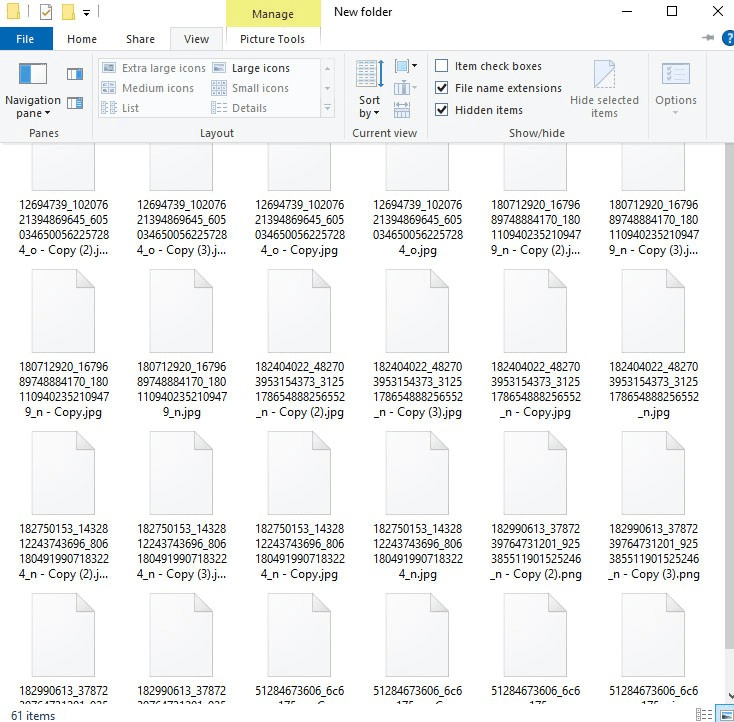734x722 pixels.
Task: Open the Help question mark icon
Action: 728,38
